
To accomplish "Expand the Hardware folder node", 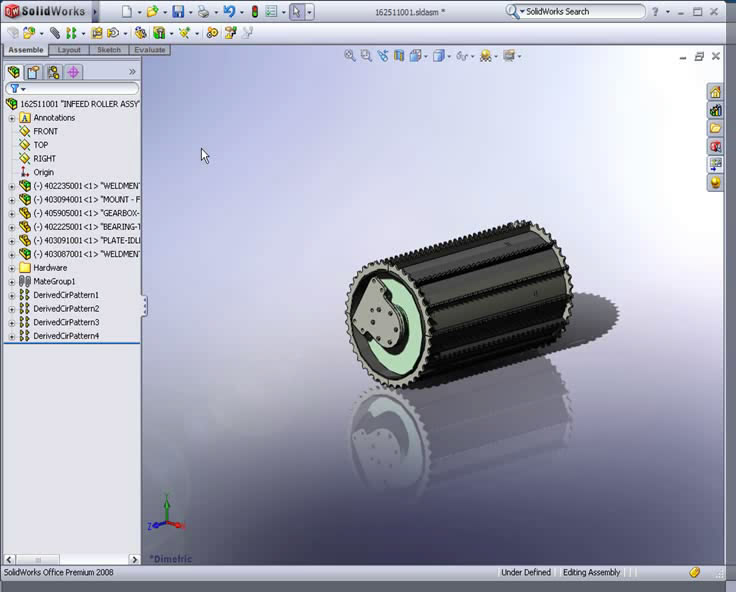I will pos(12,269).
